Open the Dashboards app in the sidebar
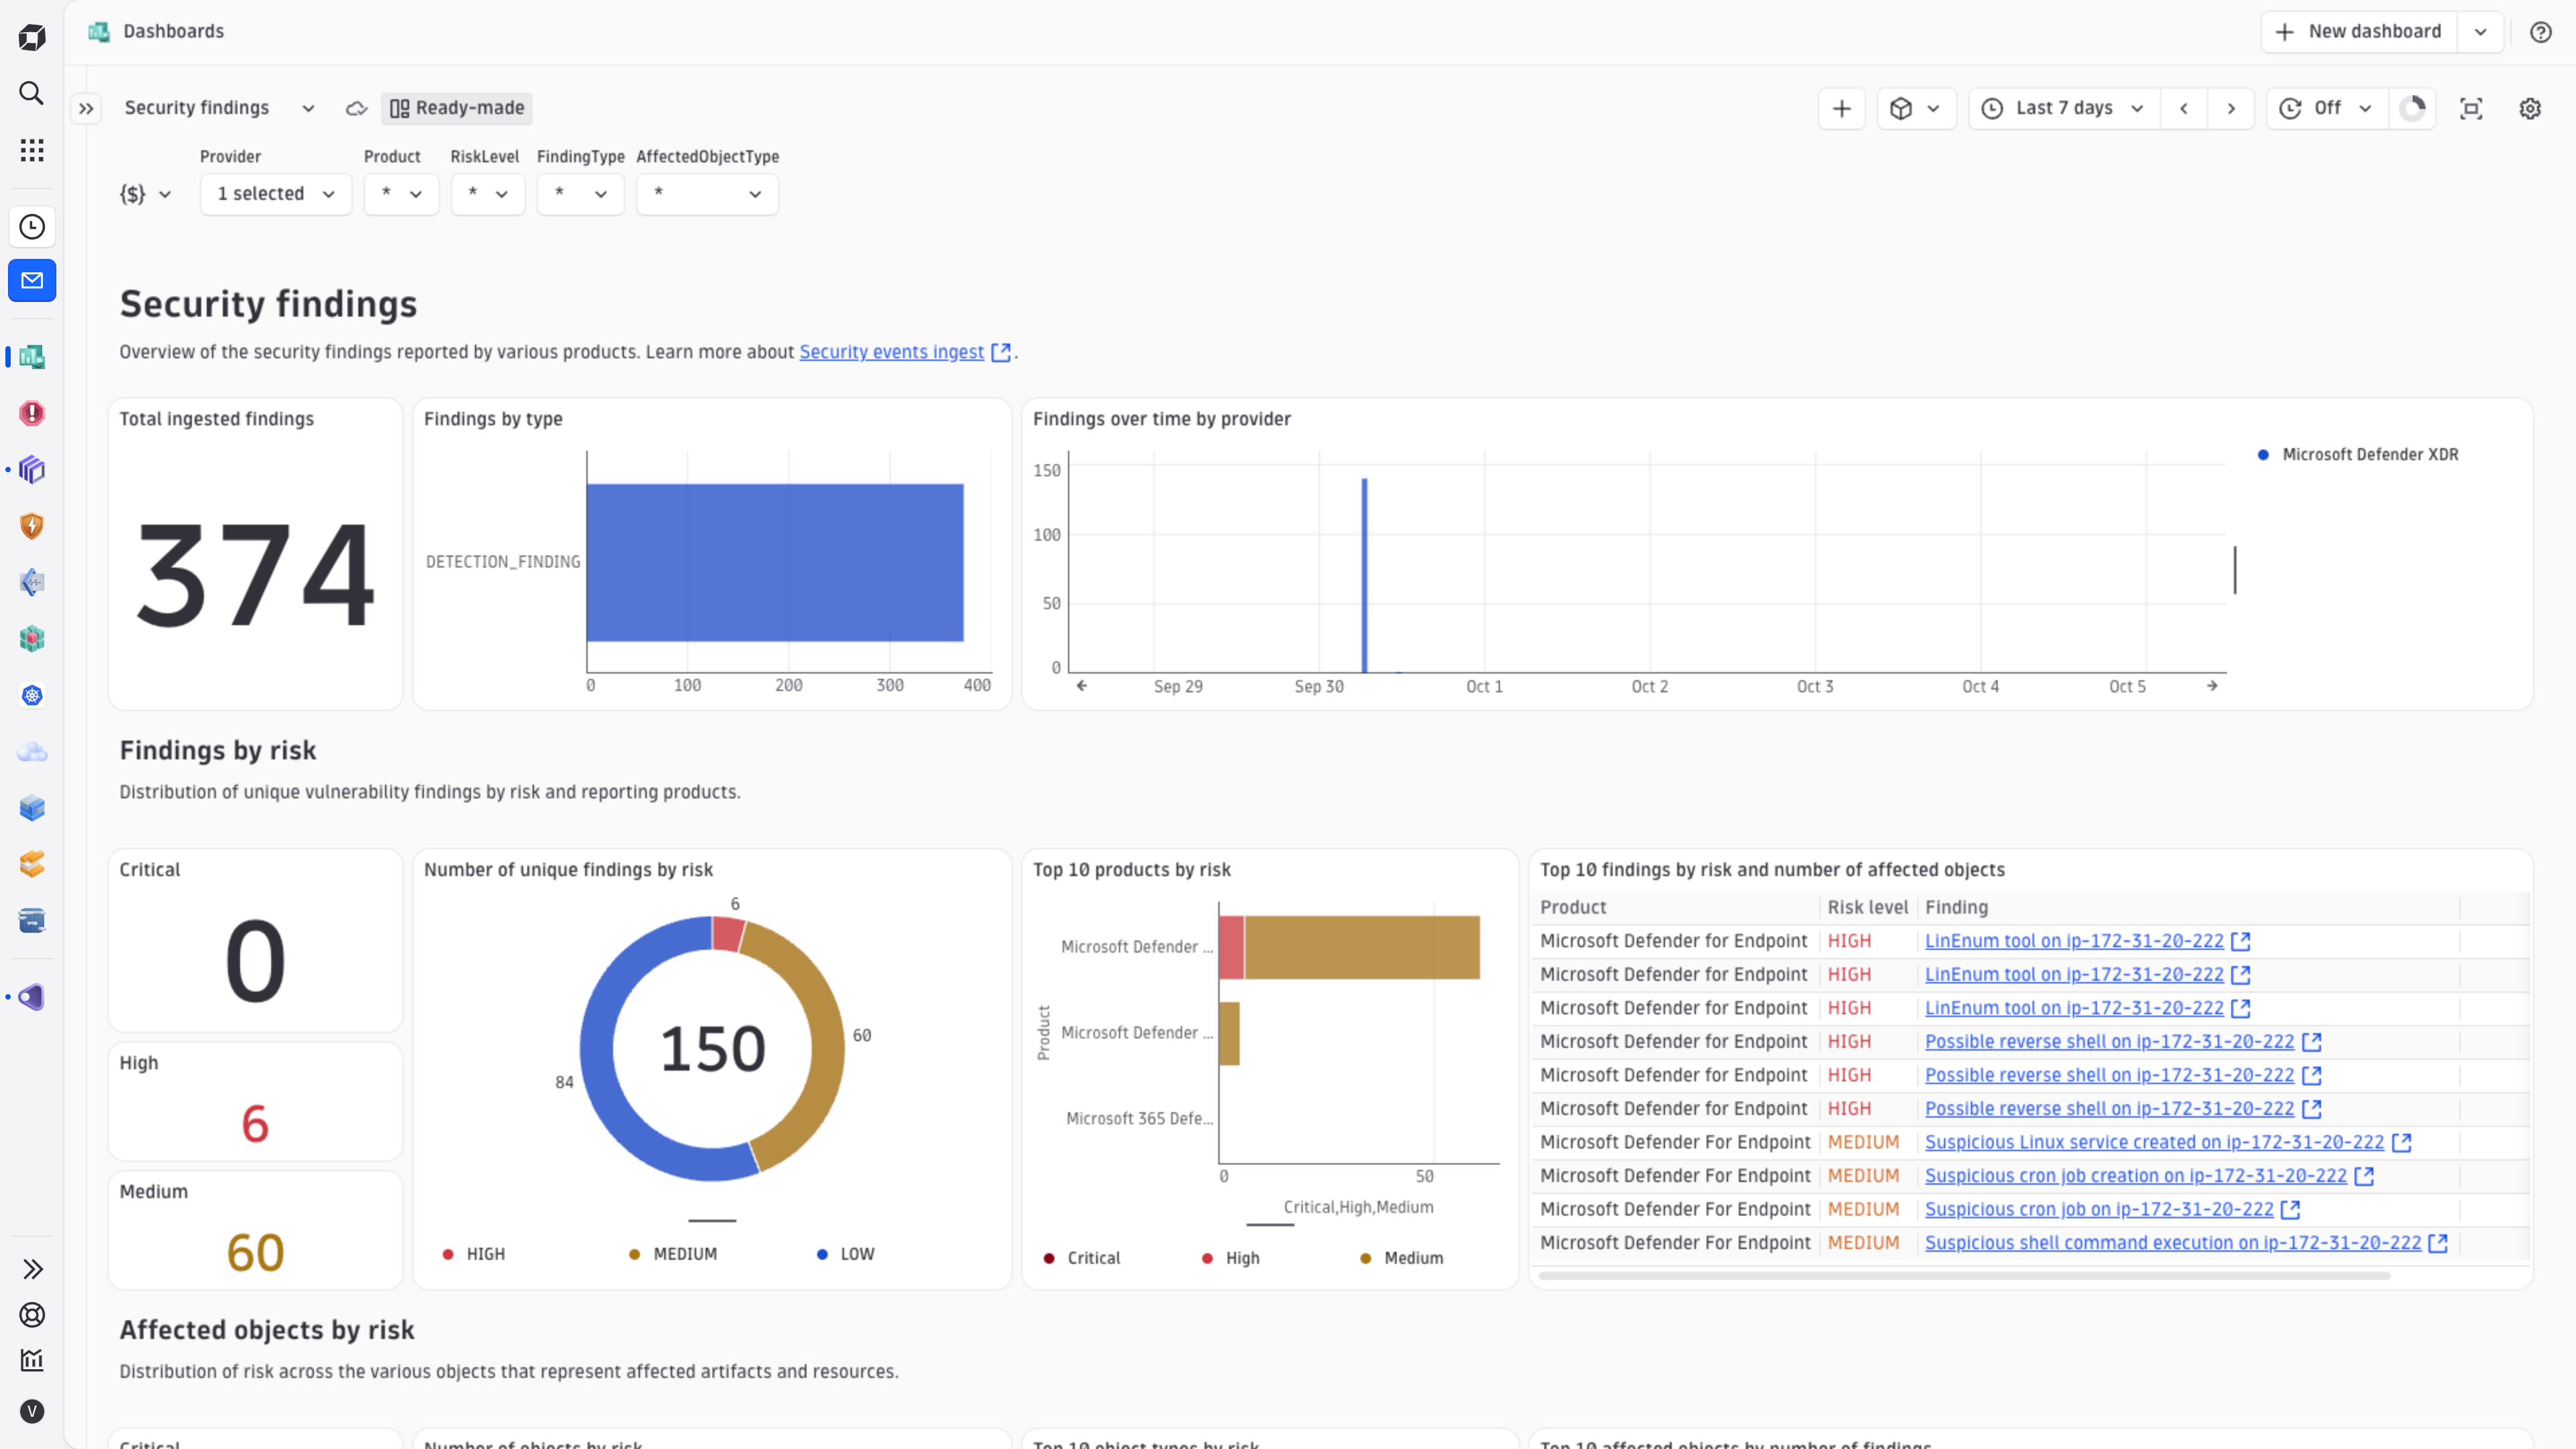The height and width of the screenshot is (1449, 2576). click(x=32, y=357)
